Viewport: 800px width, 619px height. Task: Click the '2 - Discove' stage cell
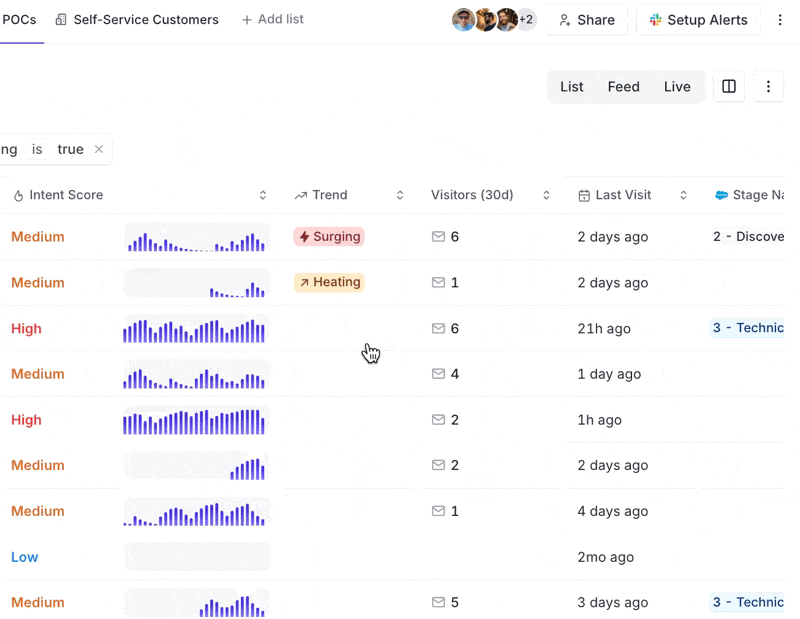tap(748, 236)
